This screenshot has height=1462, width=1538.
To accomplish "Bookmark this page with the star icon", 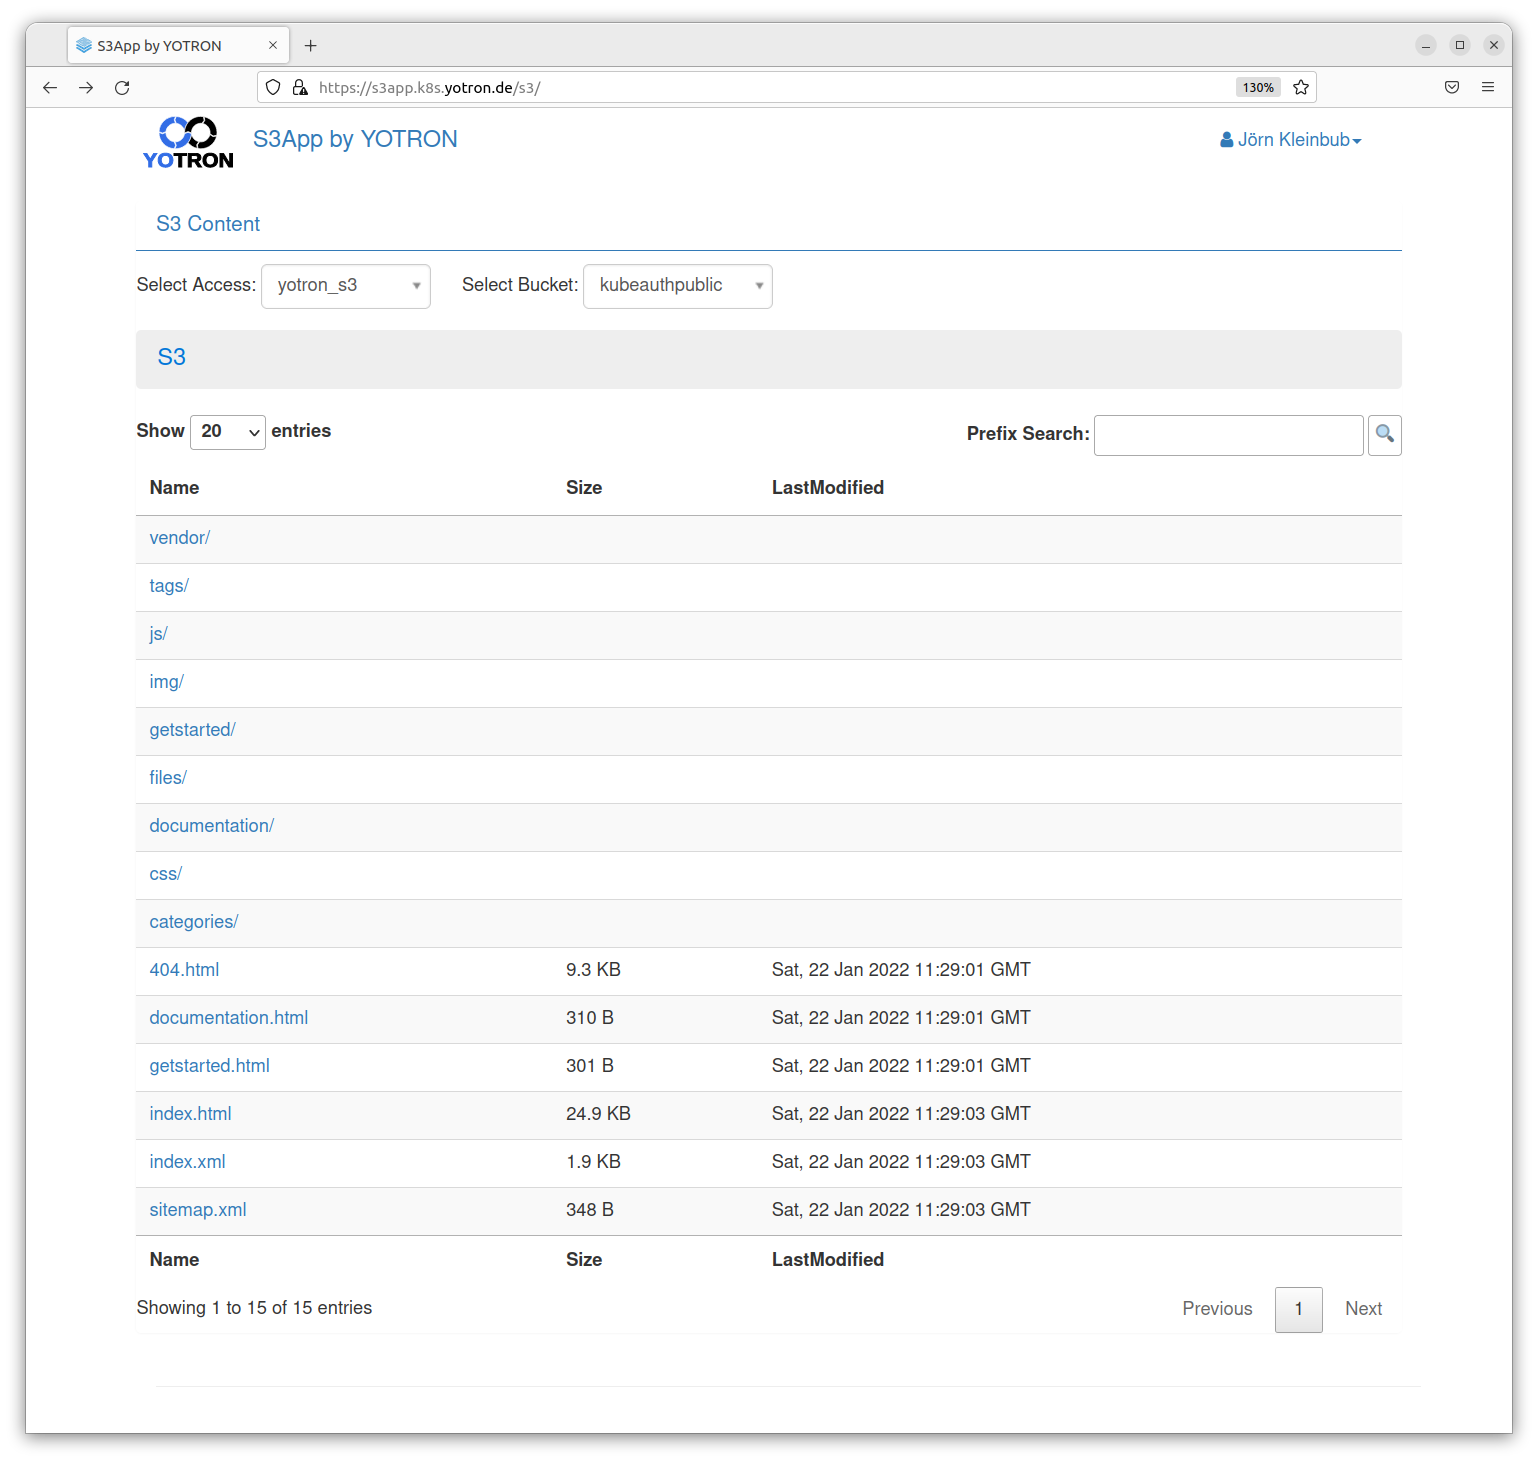I will (x=1300, y=88).
